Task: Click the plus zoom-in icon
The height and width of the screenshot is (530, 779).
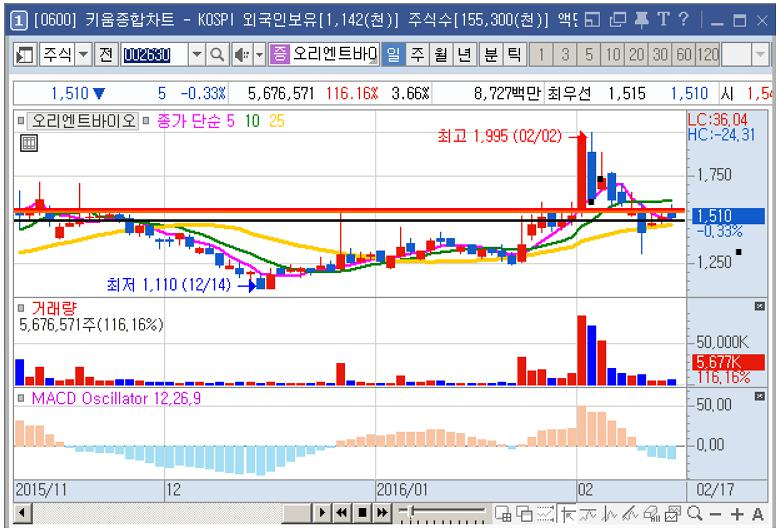Action: pyautogui.click(x=737, y=514)
